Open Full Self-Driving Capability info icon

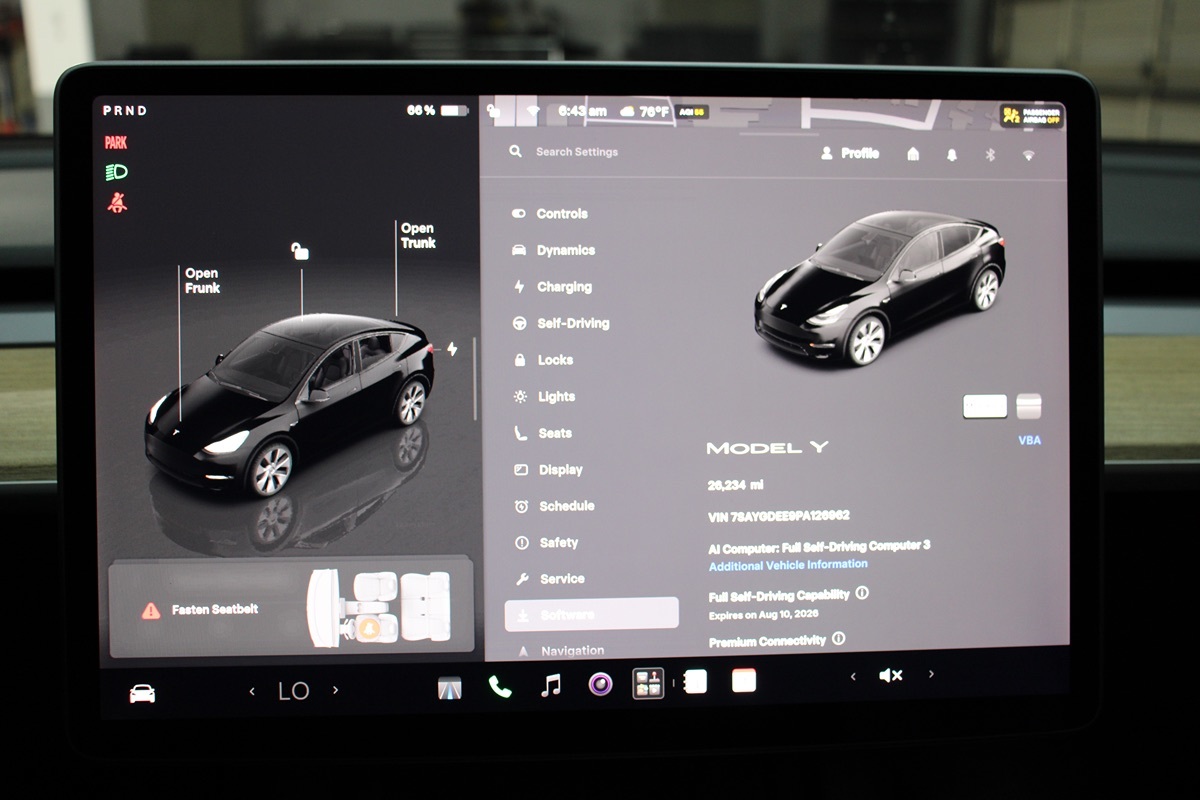(x=862, y=593)
